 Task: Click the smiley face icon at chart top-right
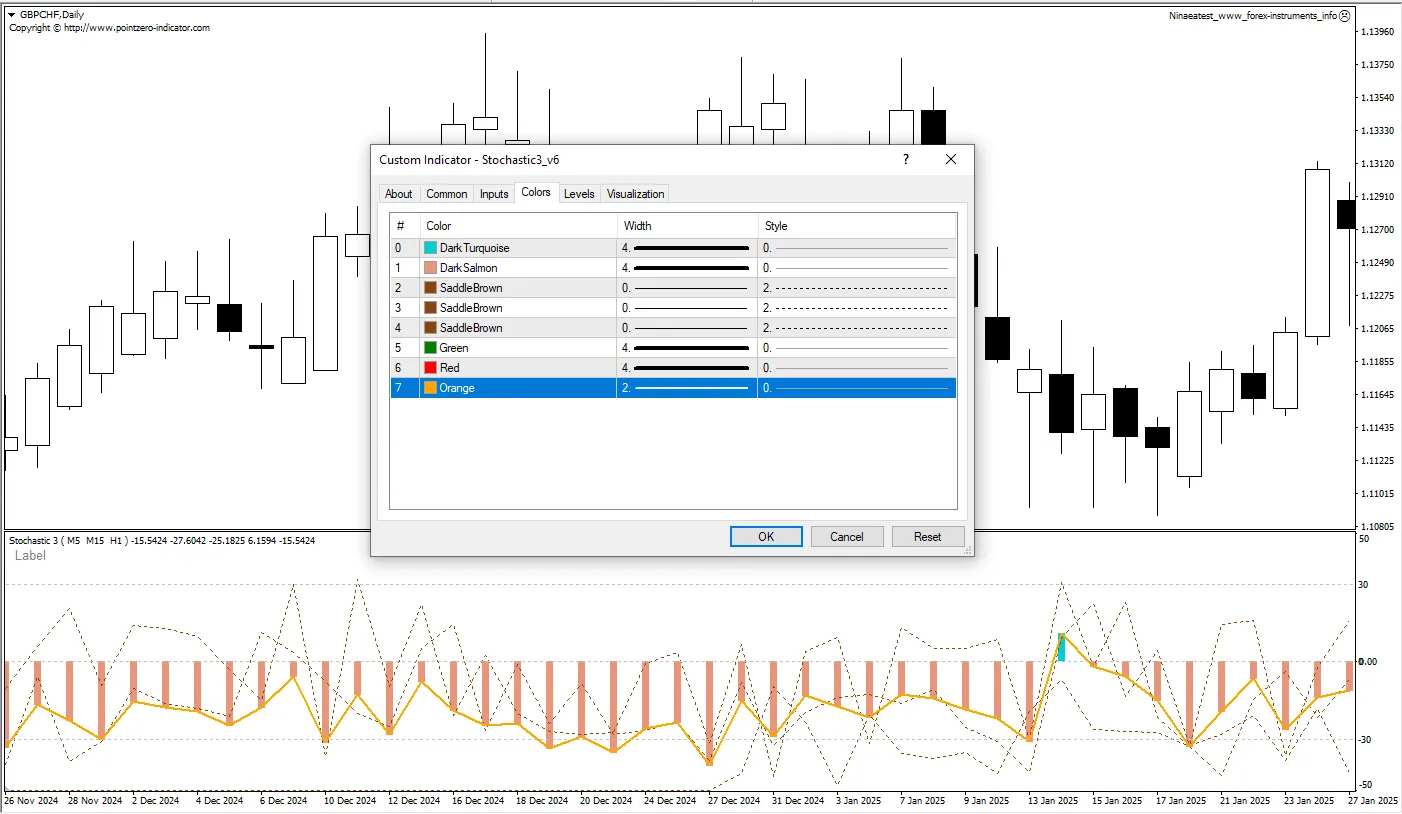coord(1345,16)
